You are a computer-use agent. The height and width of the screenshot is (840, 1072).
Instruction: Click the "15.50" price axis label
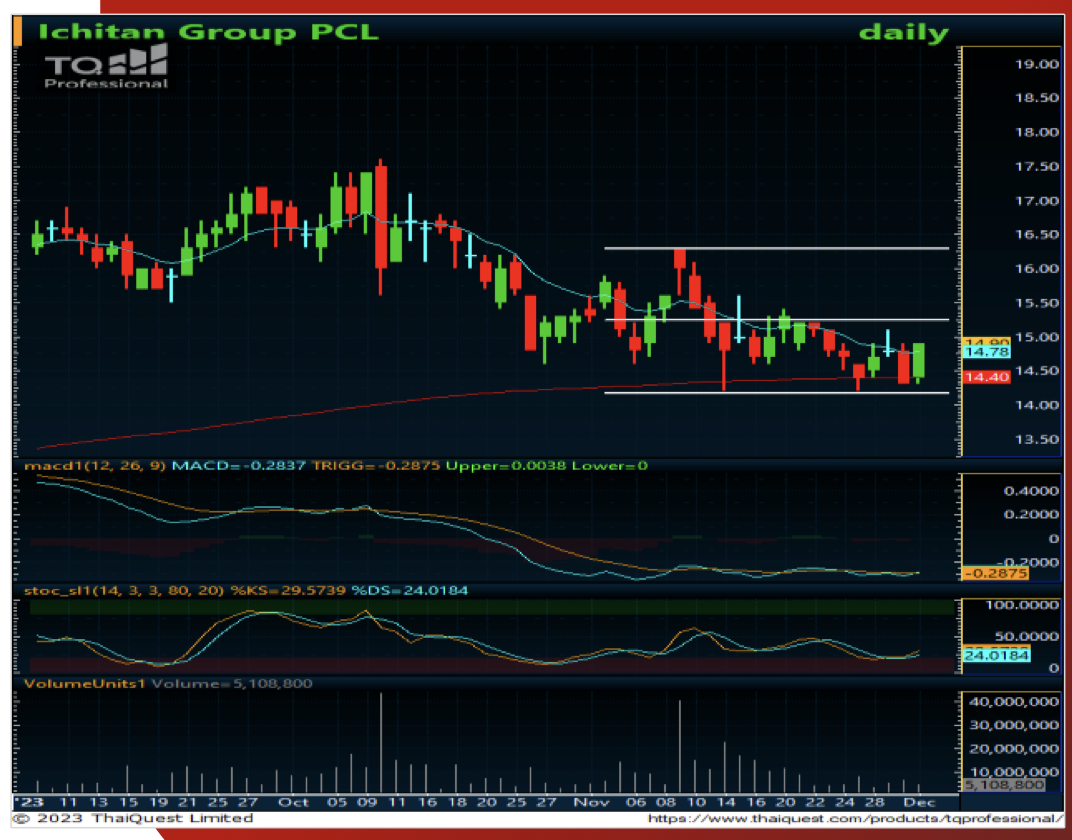(x=1036, y=303)
